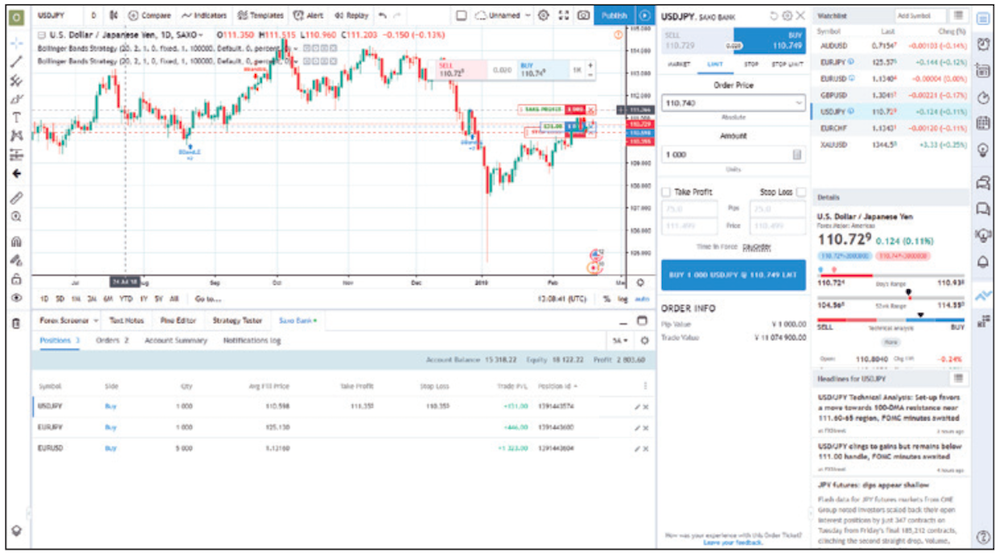Open help question mark icon
Viewport: 1000px width, 557px height.
coord(983,537)
